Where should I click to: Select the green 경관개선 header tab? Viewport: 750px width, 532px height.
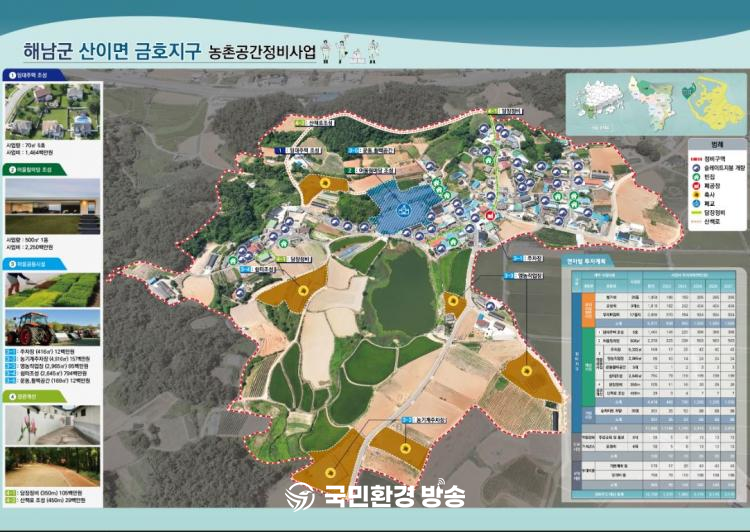34,397
